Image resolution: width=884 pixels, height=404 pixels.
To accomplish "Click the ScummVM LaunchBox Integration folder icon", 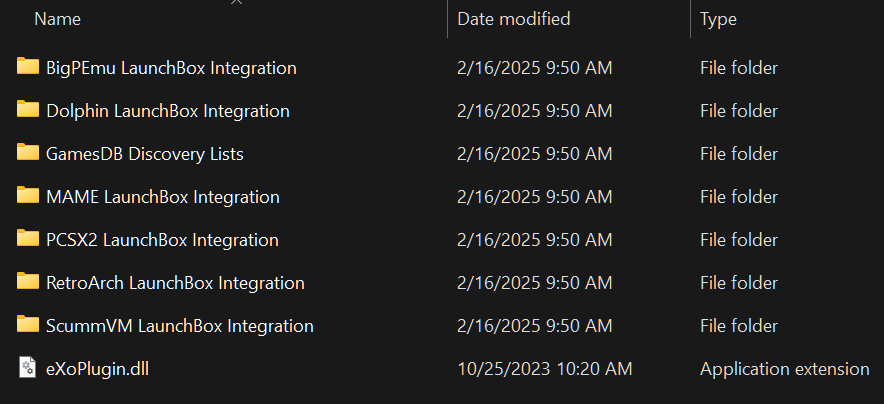I will 28,325.
